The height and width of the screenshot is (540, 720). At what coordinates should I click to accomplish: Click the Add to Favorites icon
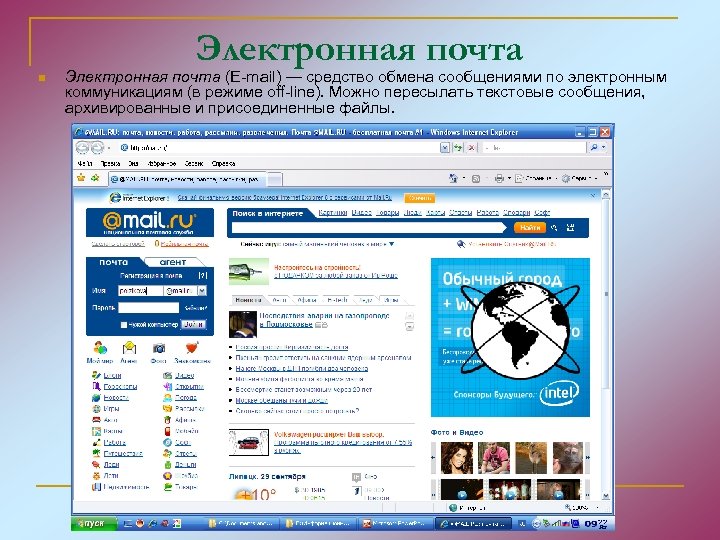pos(95,177)
